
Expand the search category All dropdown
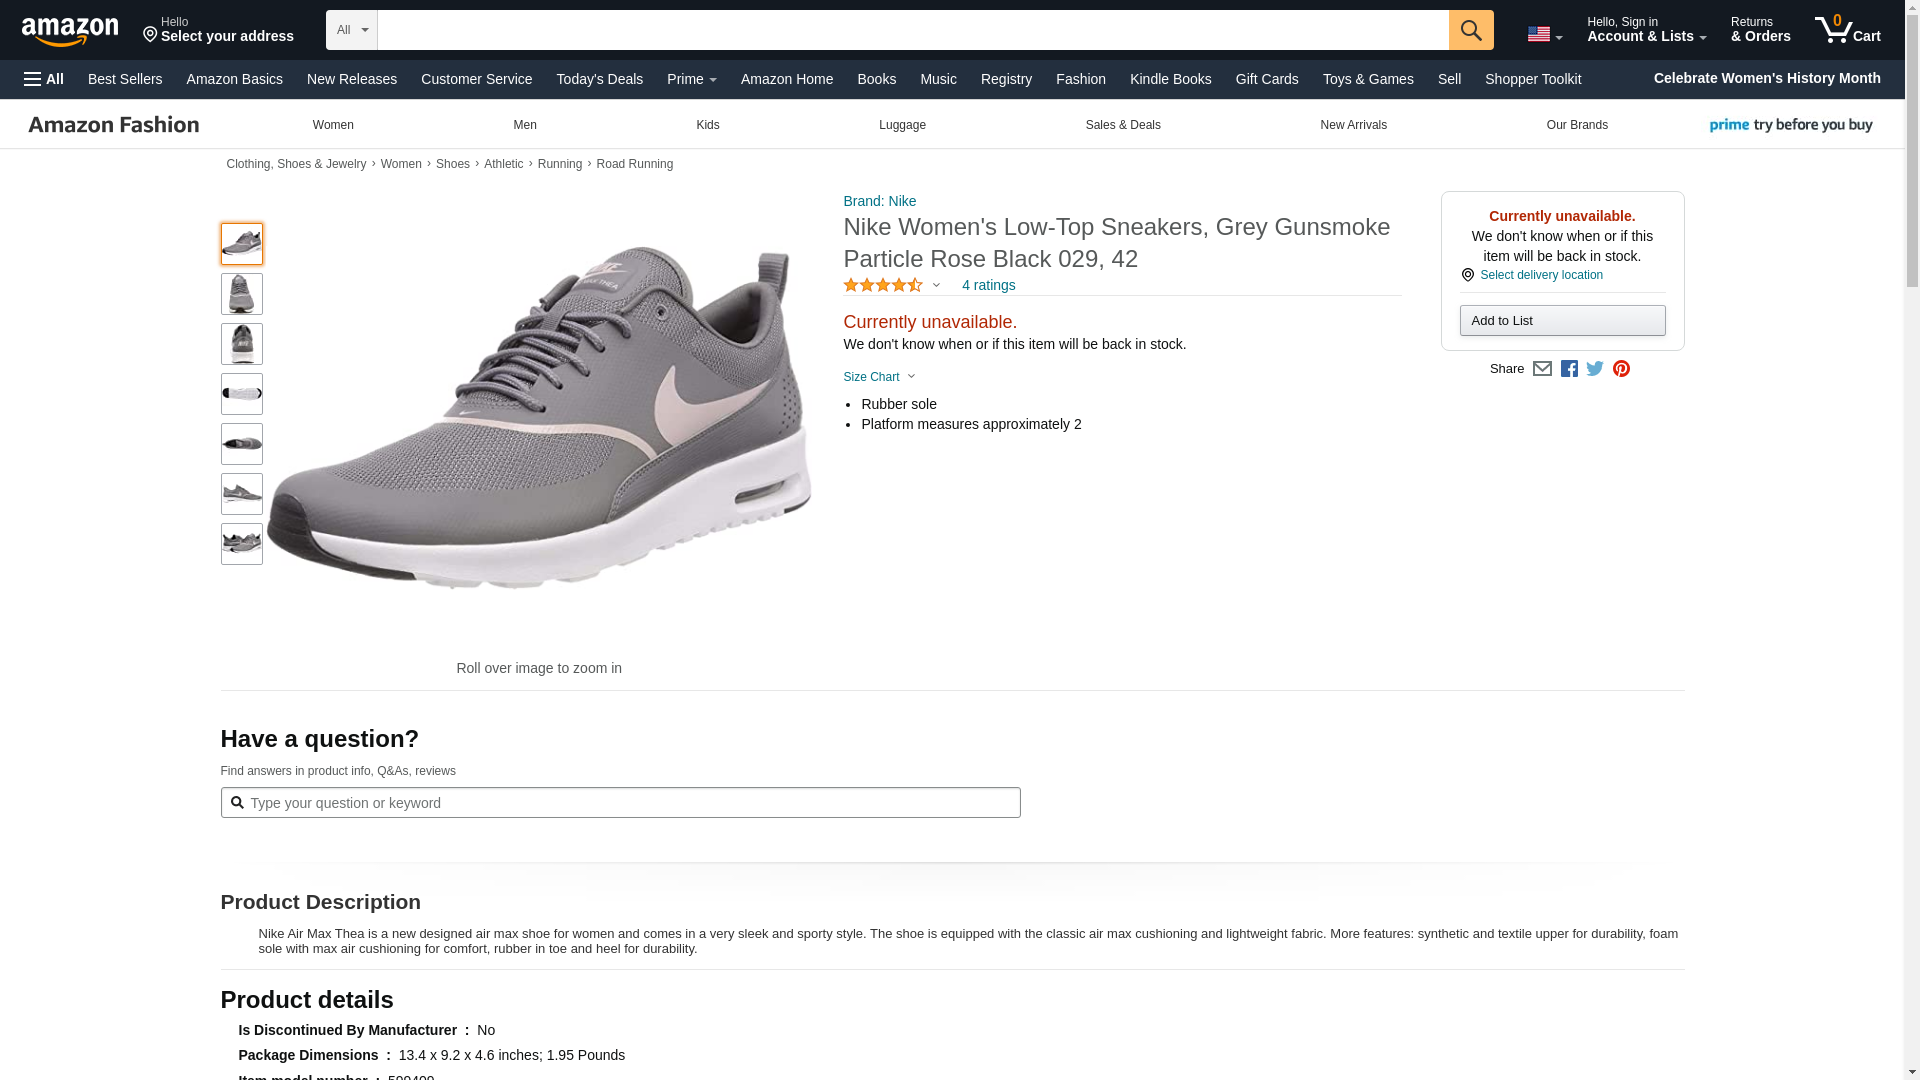(351, 30)
